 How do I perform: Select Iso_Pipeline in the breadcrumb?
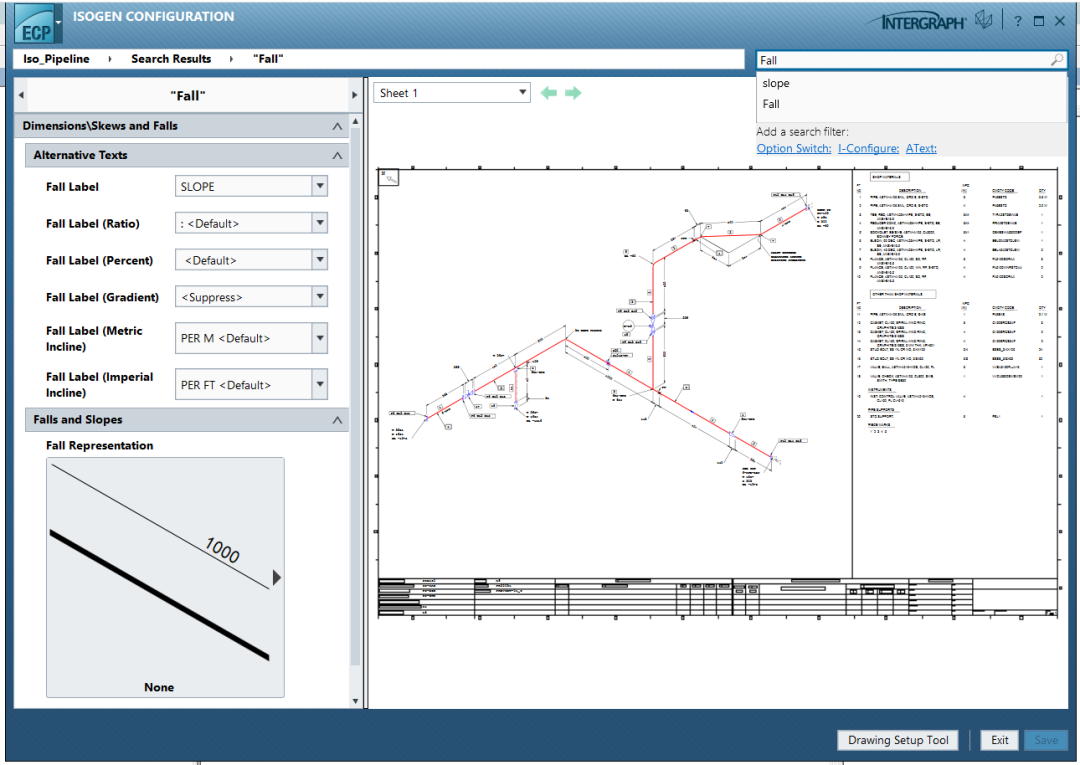tap(56, 59)
